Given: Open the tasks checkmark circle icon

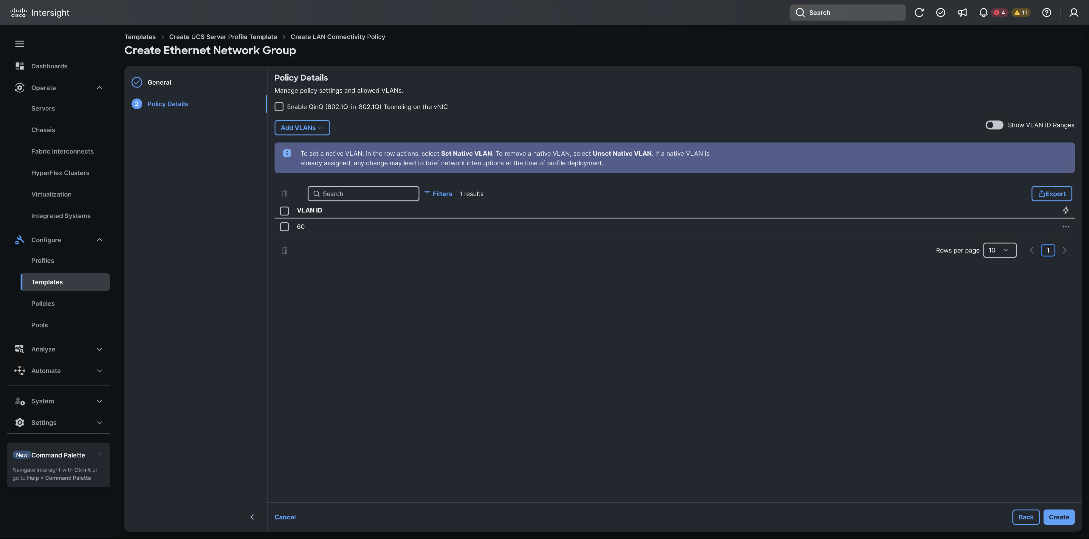Looking at the screenshot, I should pos(940,13).
